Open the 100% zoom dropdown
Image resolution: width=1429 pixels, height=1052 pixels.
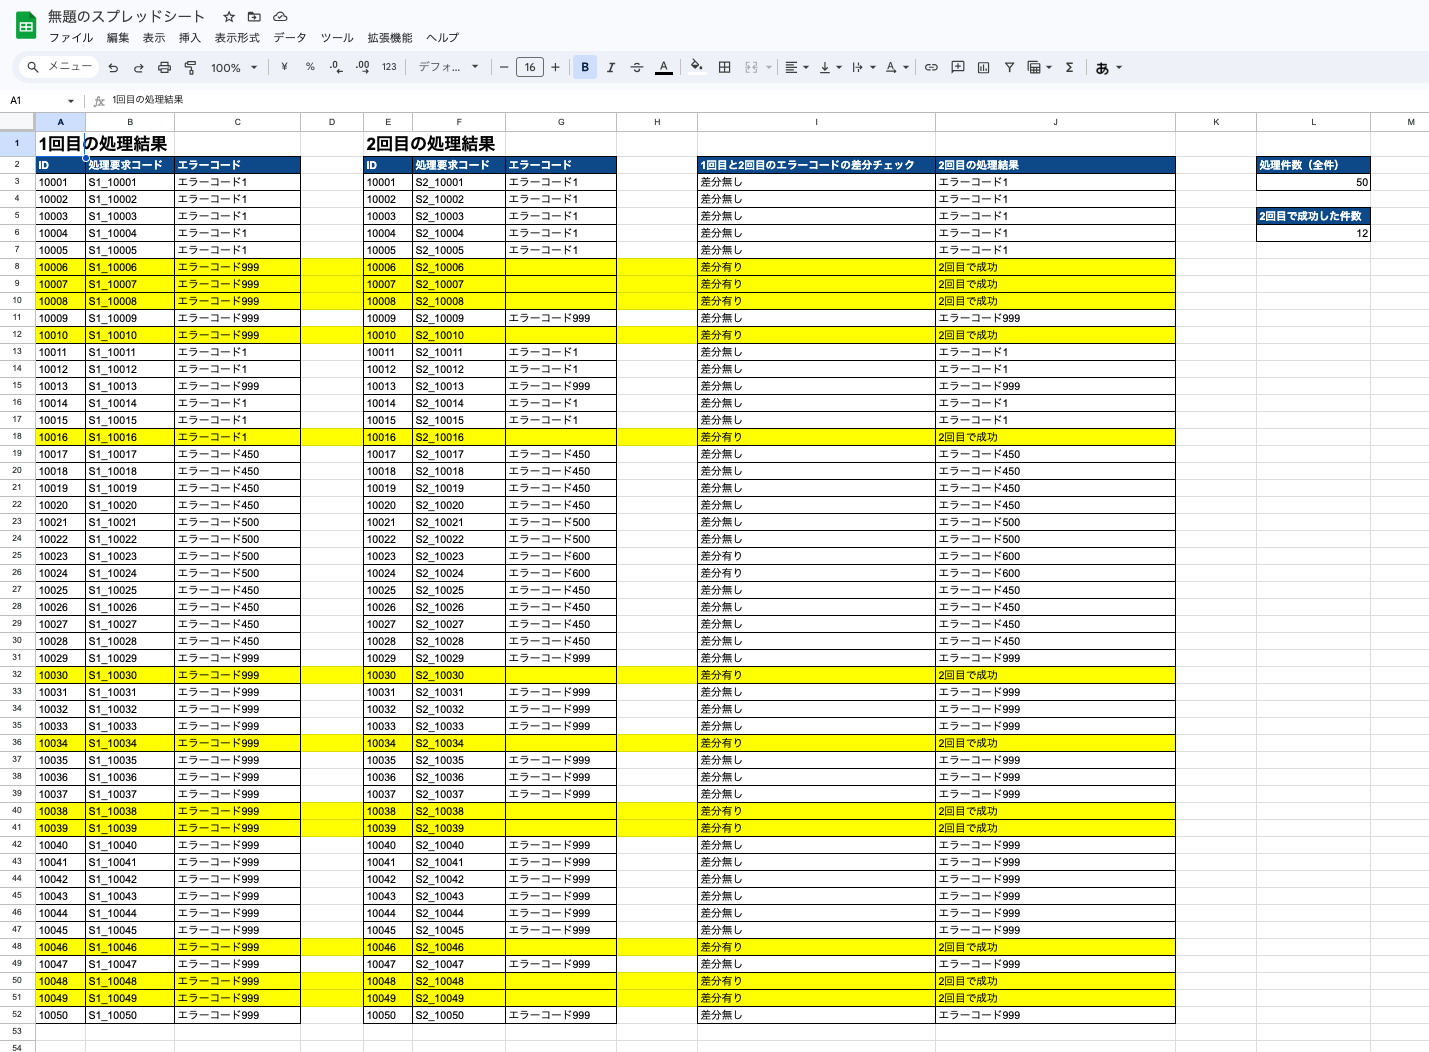(x=234, y=68)
